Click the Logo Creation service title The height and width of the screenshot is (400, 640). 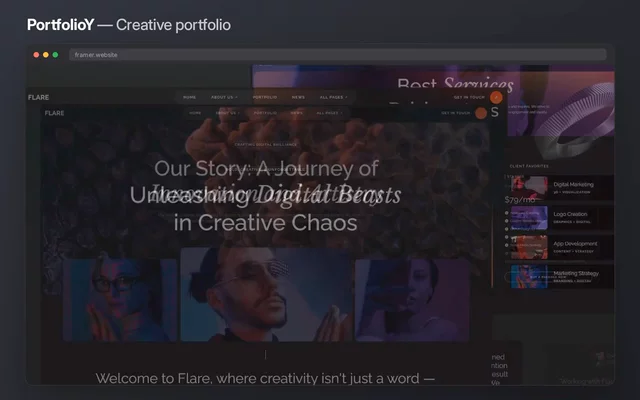(x=570, y=214)
